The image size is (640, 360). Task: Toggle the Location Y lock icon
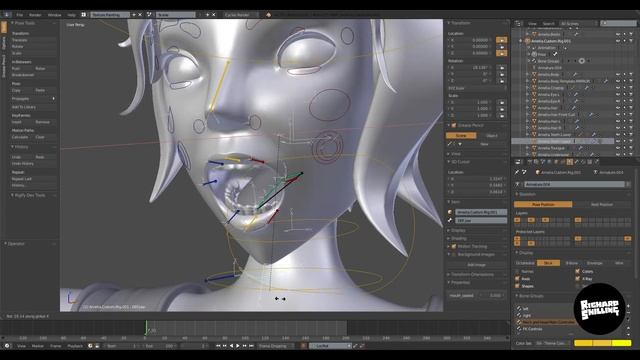(501, 47)
